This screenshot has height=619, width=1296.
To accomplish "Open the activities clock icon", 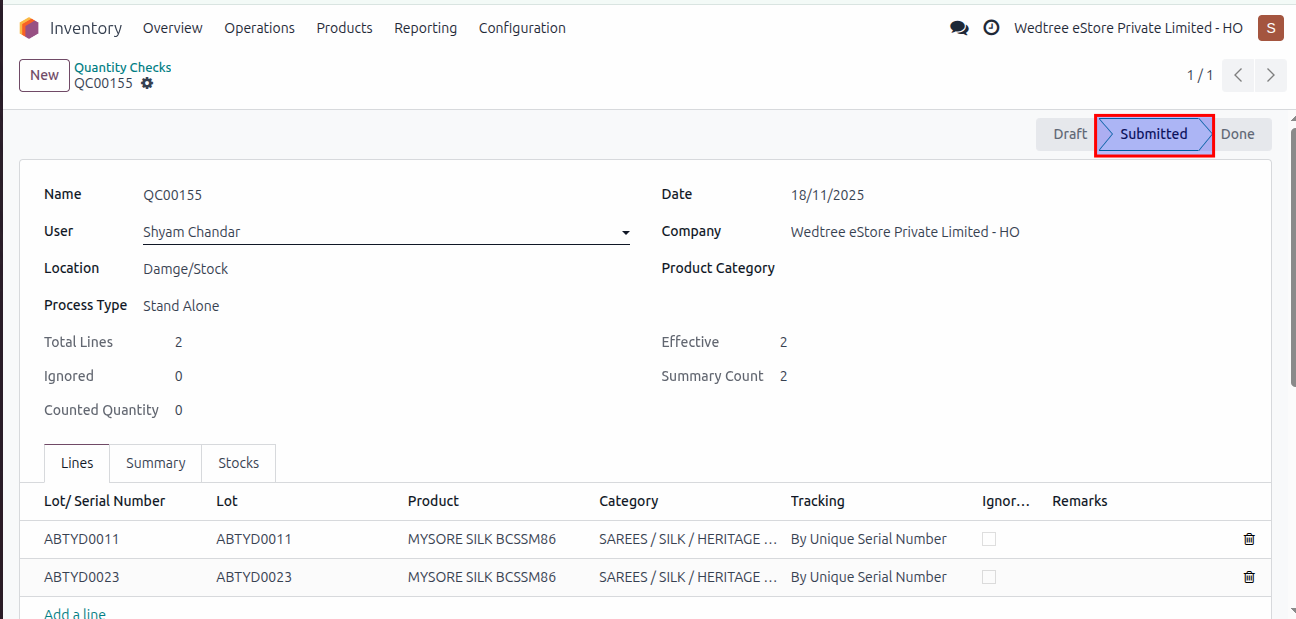I will click(x=991, y=28).
